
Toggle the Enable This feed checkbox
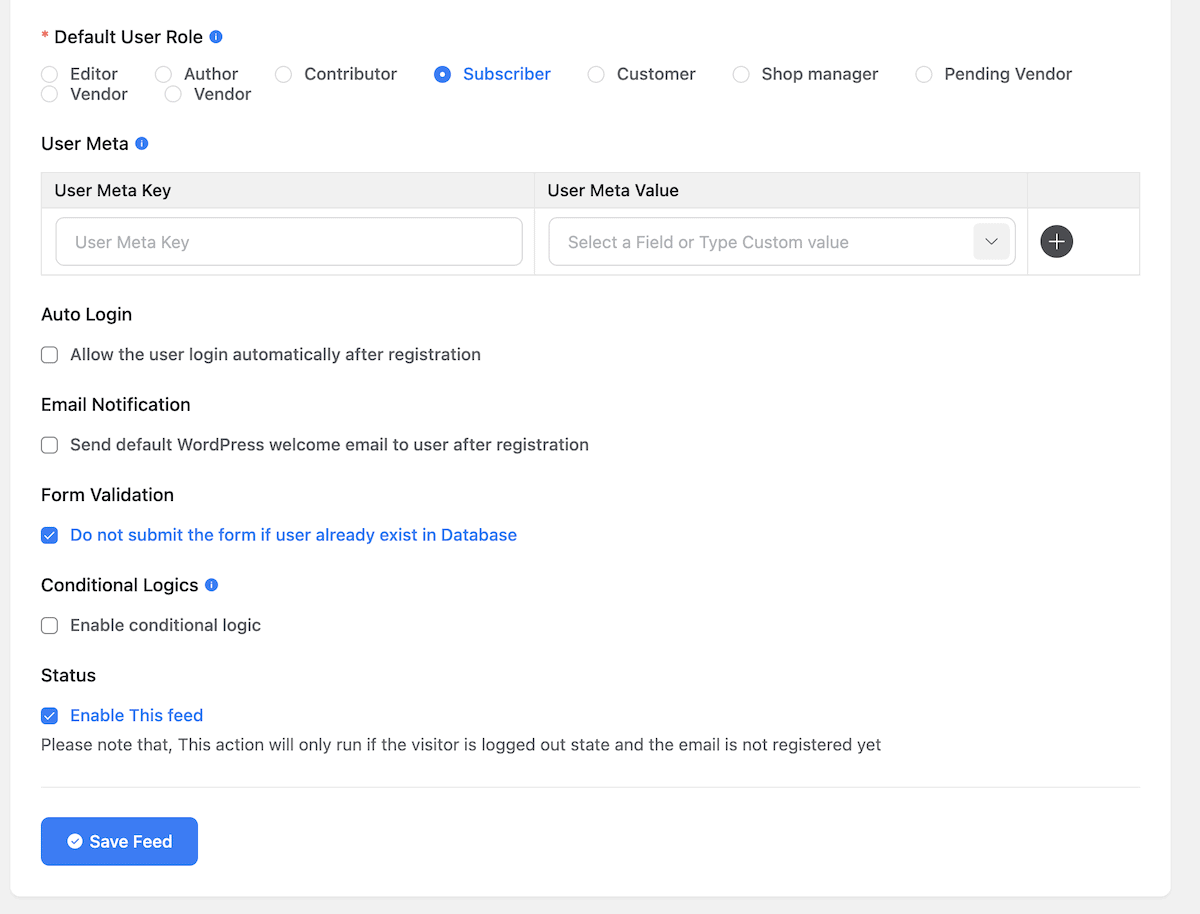49,715
